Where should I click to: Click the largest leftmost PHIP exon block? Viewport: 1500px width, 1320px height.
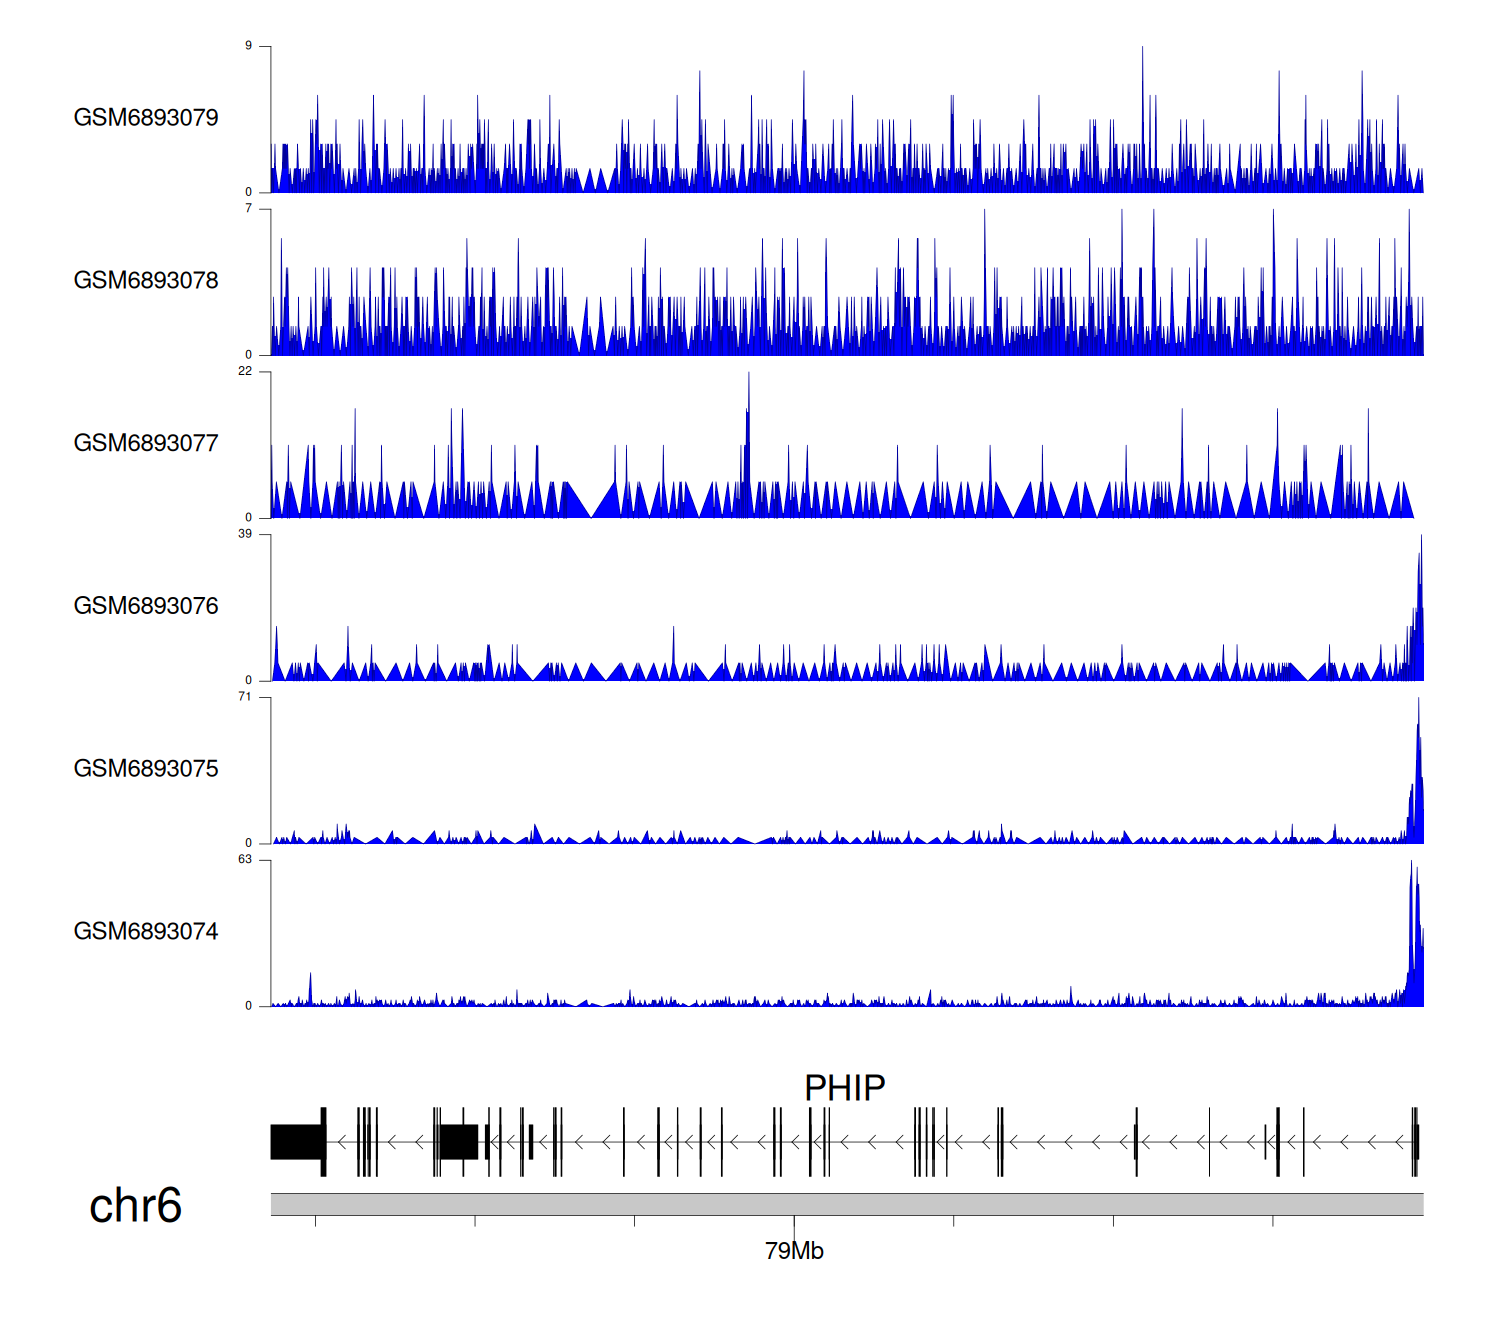point(297,1142)
